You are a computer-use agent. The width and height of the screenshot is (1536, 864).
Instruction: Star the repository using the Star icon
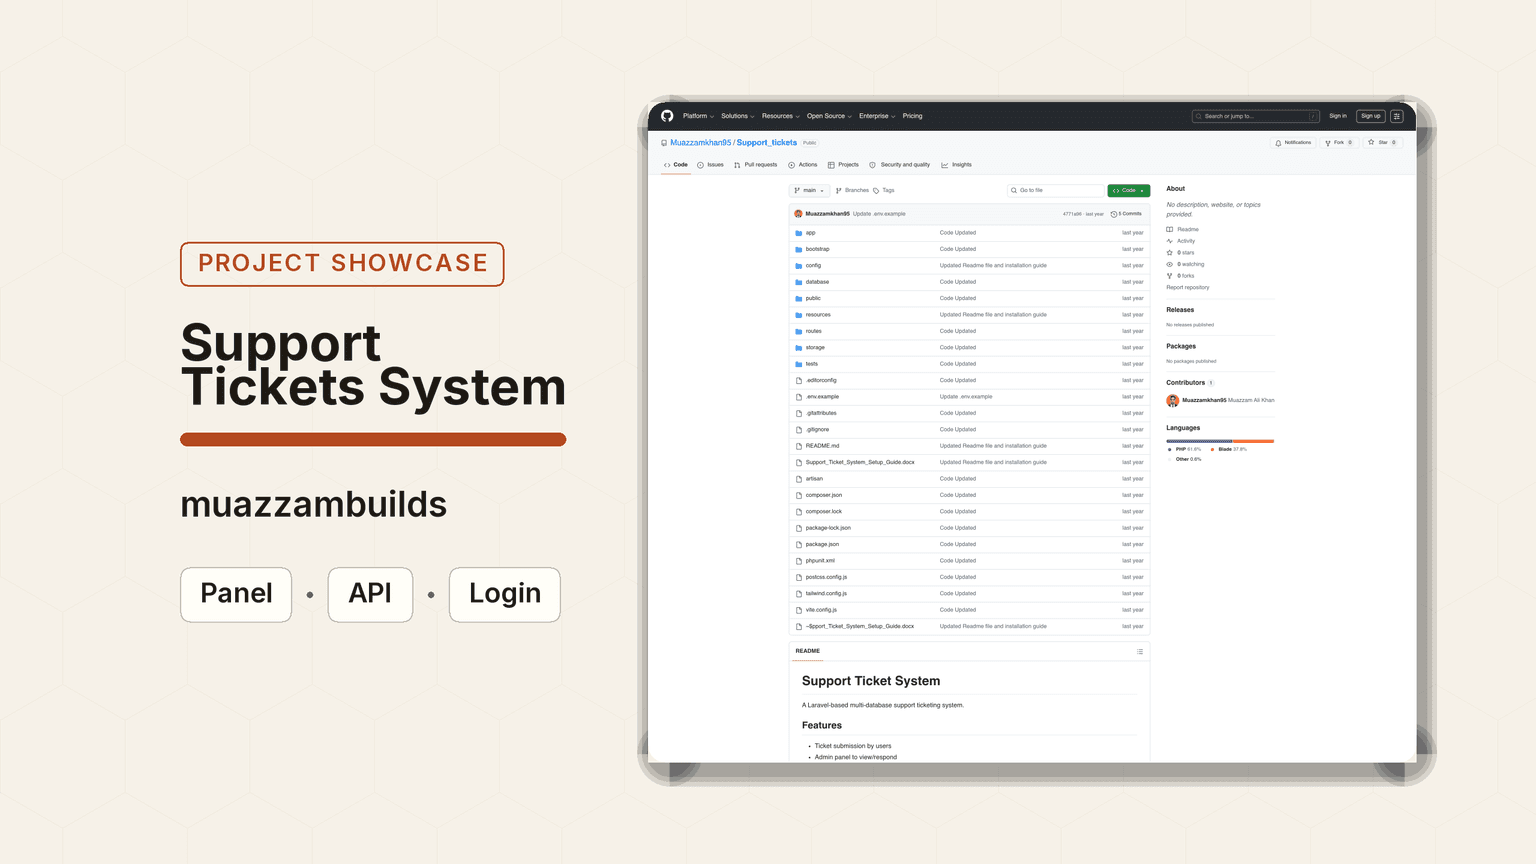pyautogui.click(x=1371, y=142)
